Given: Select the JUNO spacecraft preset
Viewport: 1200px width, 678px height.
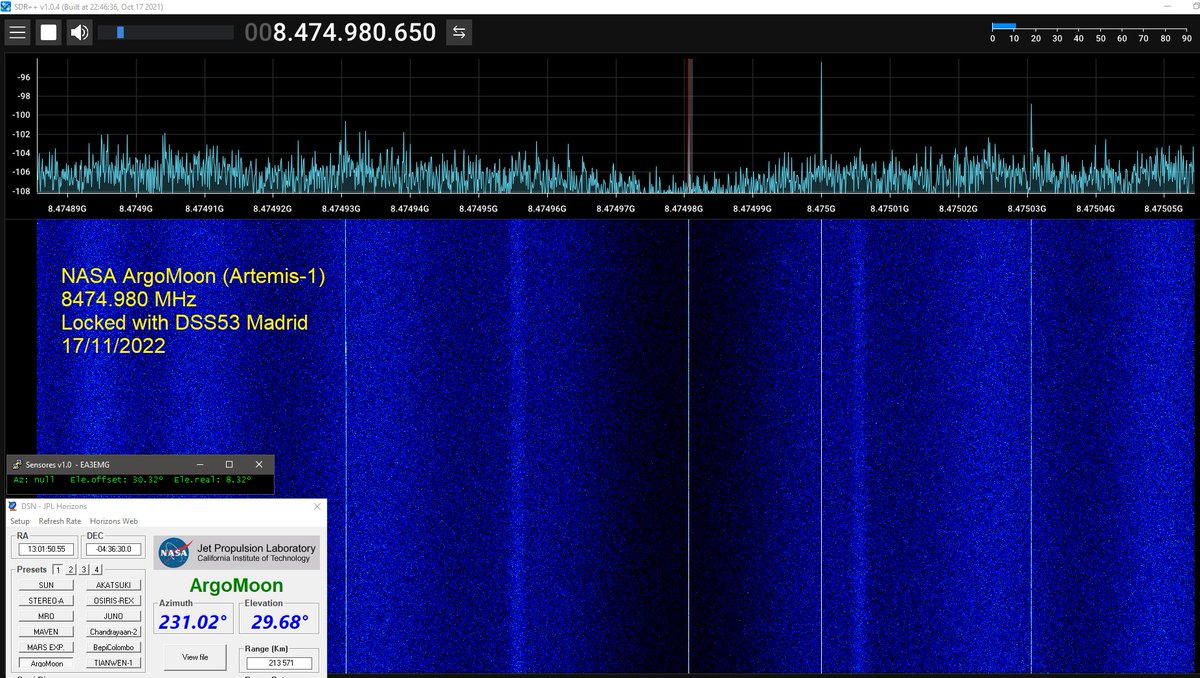Looking at the screenshot, I should (113, 616).
